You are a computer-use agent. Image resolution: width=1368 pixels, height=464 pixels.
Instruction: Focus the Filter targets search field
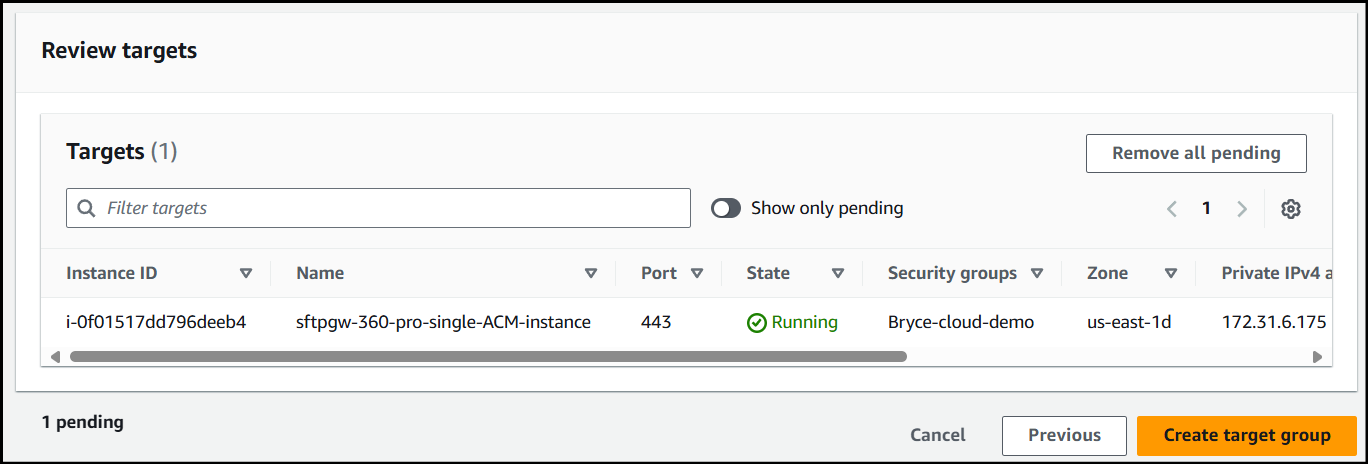click(x=390, y=208)
